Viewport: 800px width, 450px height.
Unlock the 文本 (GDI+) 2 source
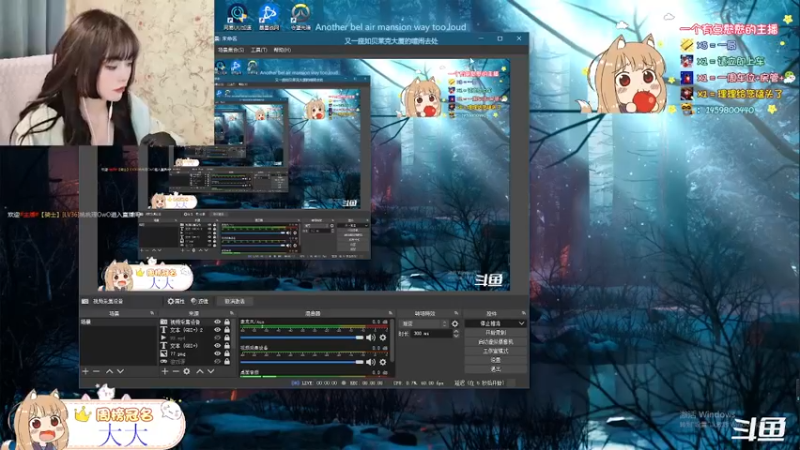(227, 330)
